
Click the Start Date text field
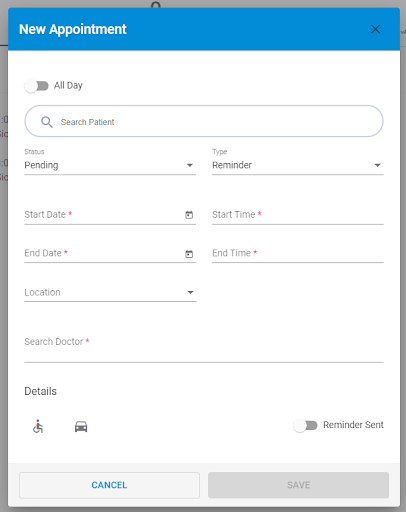tap(103, 215)
